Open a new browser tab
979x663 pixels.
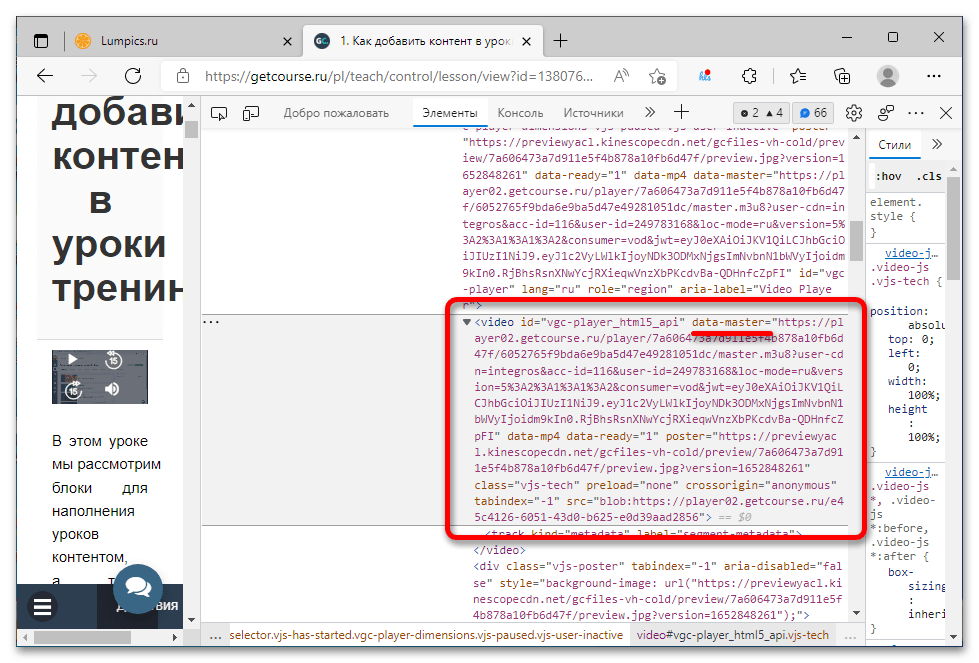pos(561,41)
